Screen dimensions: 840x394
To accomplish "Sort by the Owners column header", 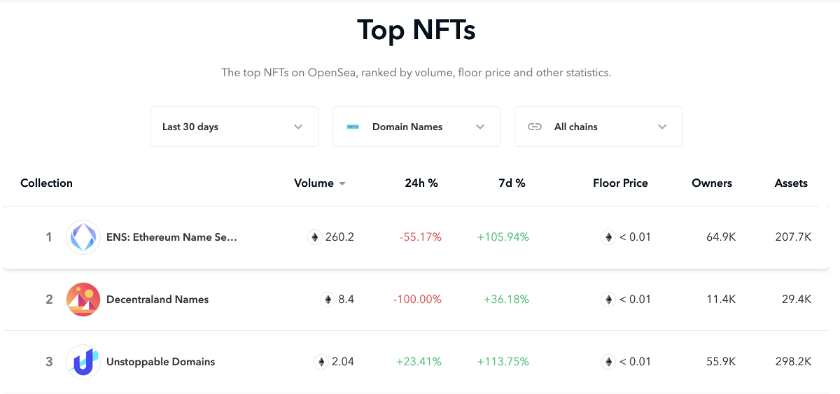I will point(712,183).
